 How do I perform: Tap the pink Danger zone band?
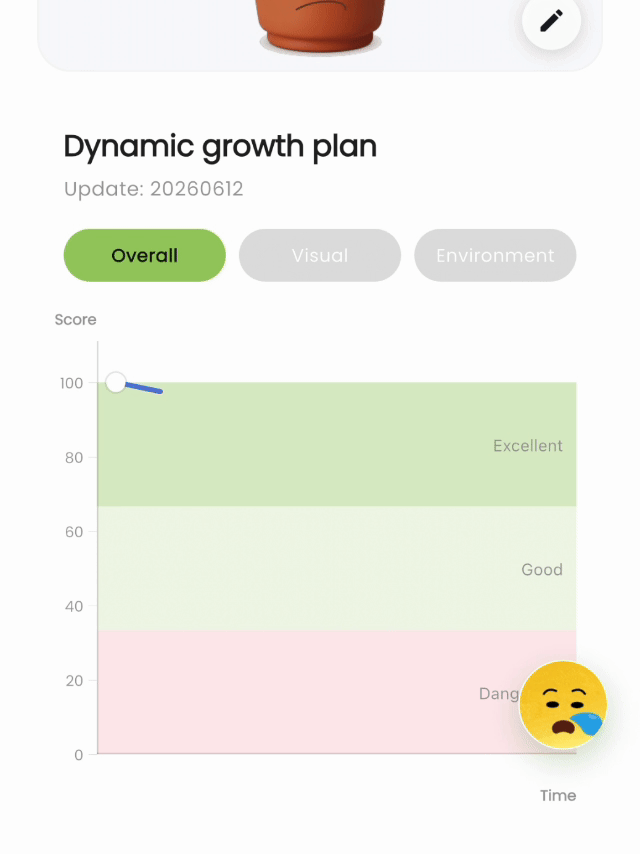point(305,692)
